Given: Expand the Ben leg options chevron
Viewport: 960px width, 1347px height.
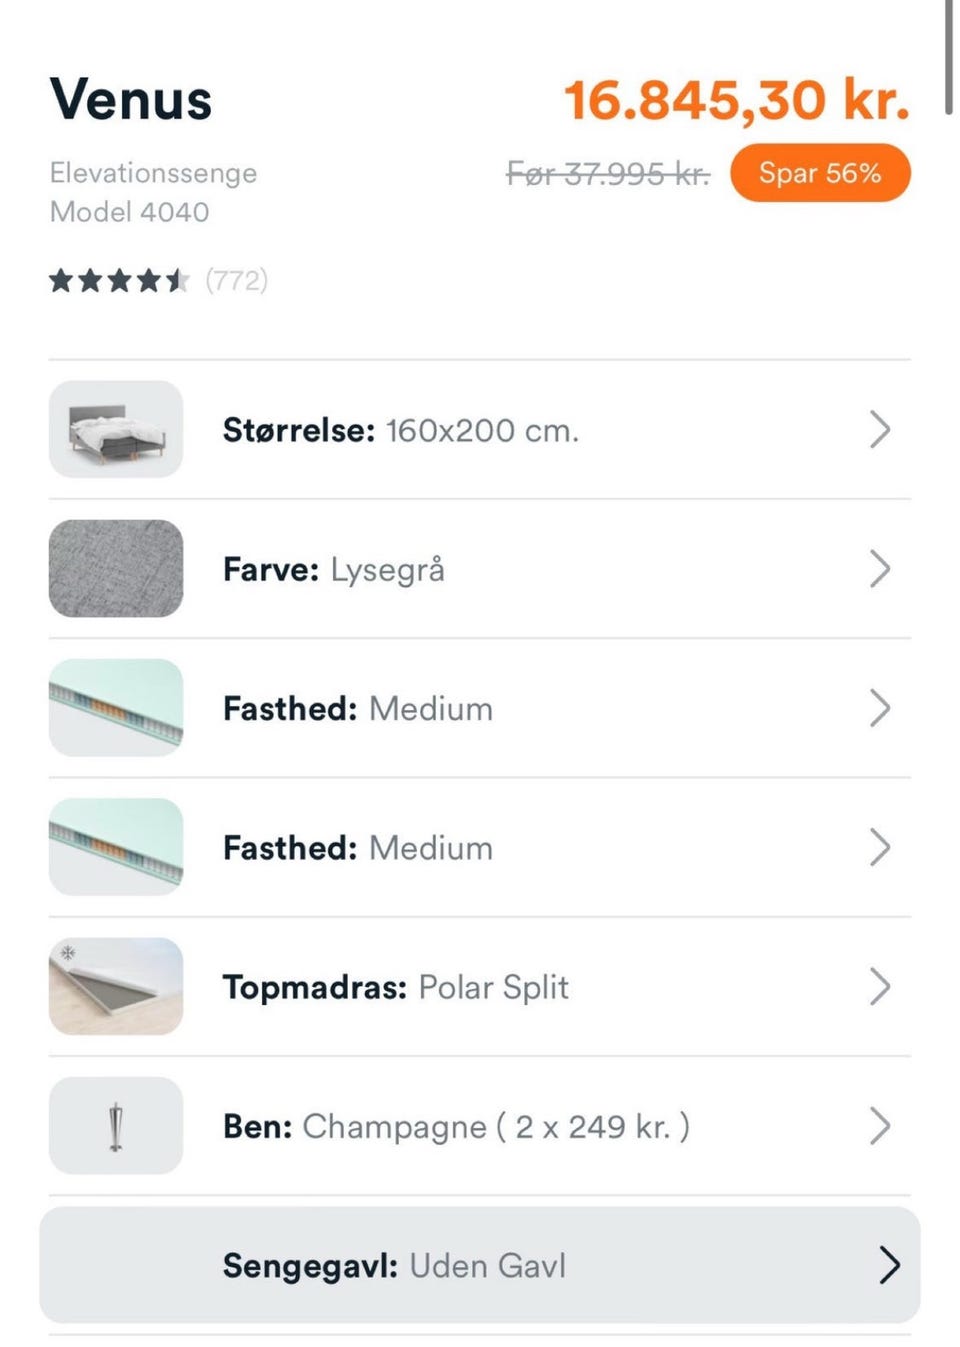Looking at the screenshot, I should (880, 1126).
